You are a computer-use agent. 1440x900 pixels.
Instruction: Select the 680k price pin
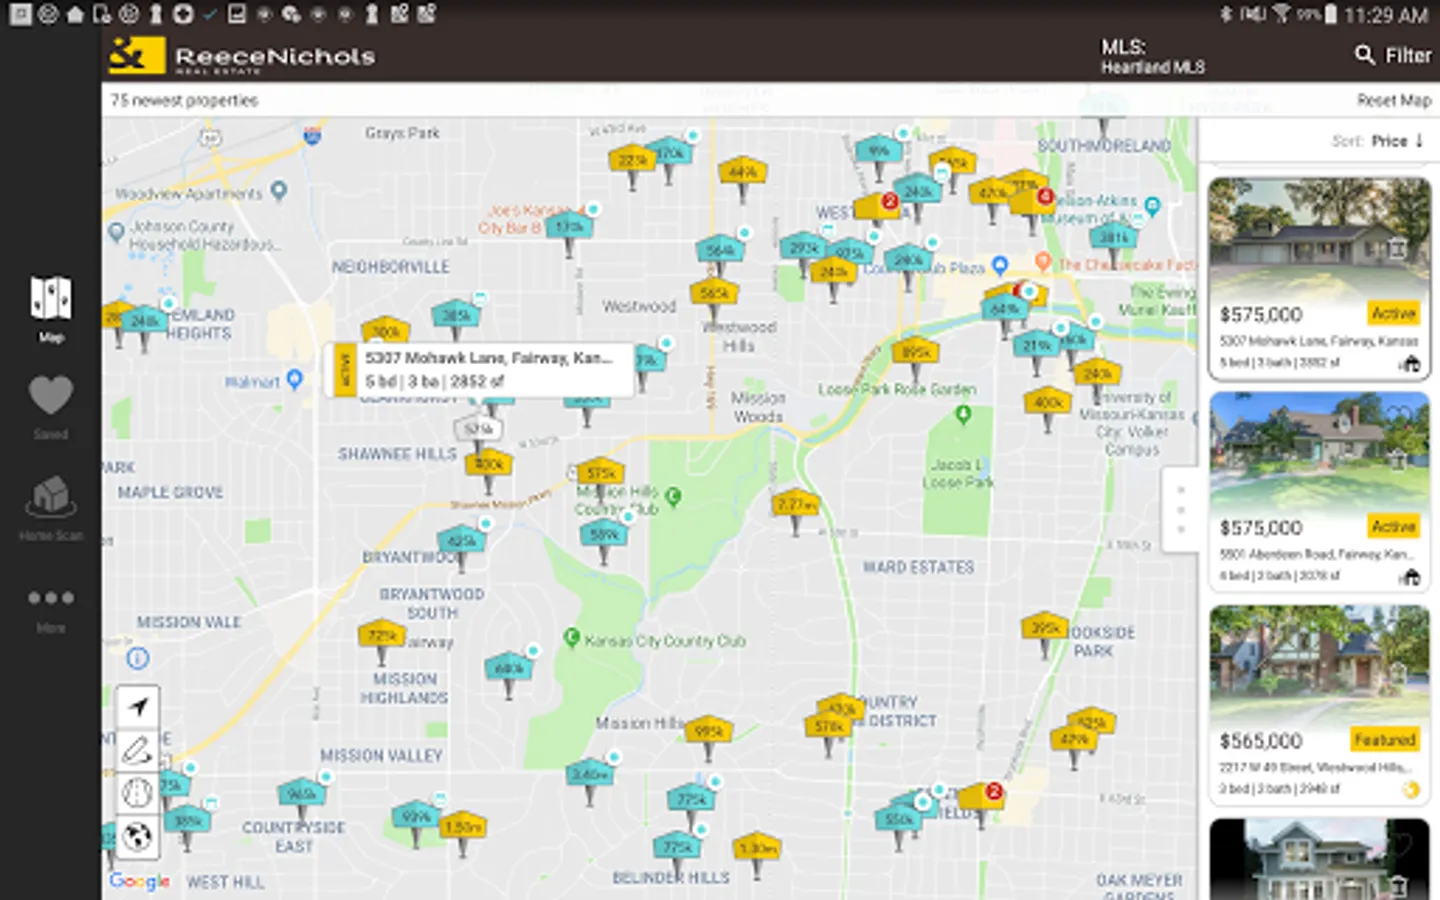click(508, 673)
